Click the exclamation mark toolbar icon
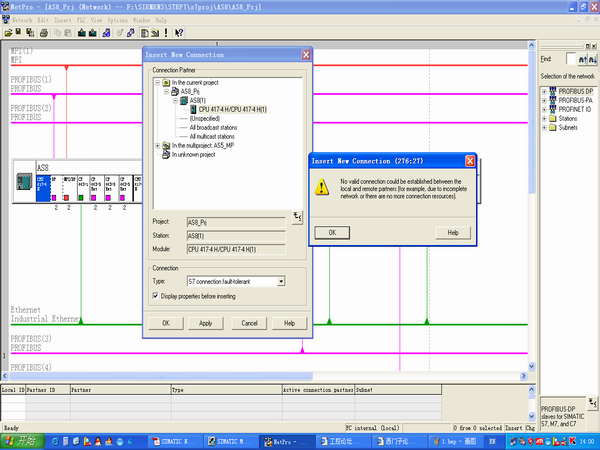600x450 pixels. pos(166,33)
